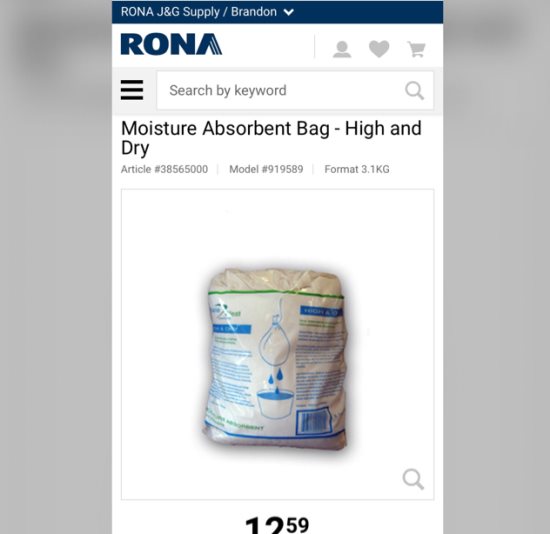Open the moisture absorbent bag product photo
Screen dimensions: 550x534
click(x=276, y=359)
